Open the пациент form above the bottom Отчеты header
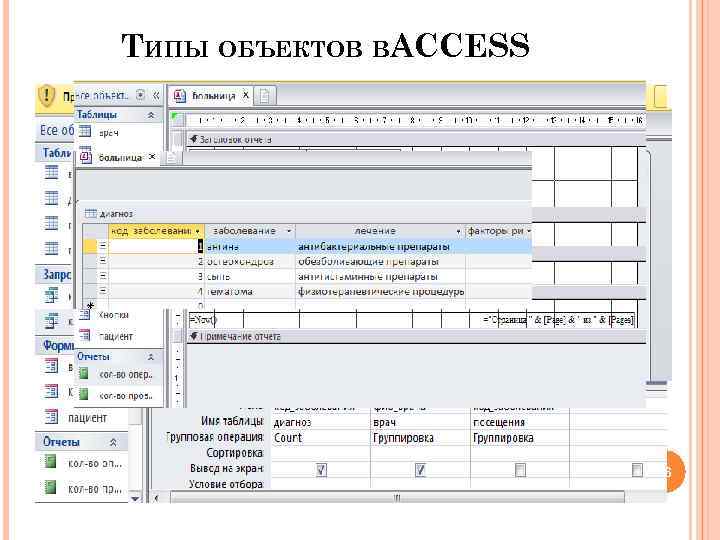This screenshot has height=540, width=720. coord(87,418)
